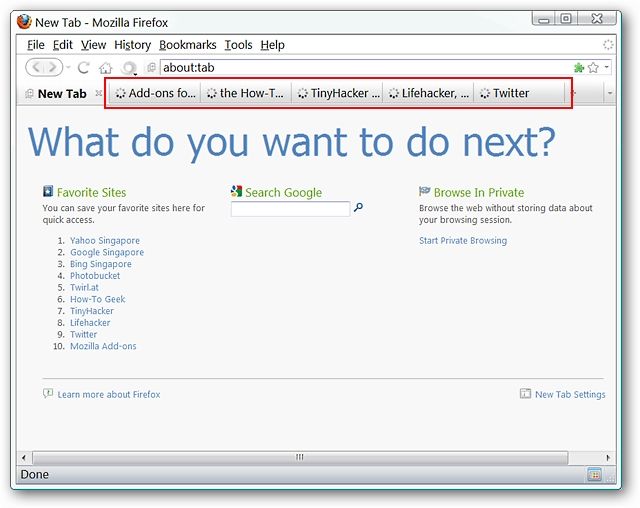Click the Browse In Private flag icon
The image size is (640, 508).
tap(424, 191)
